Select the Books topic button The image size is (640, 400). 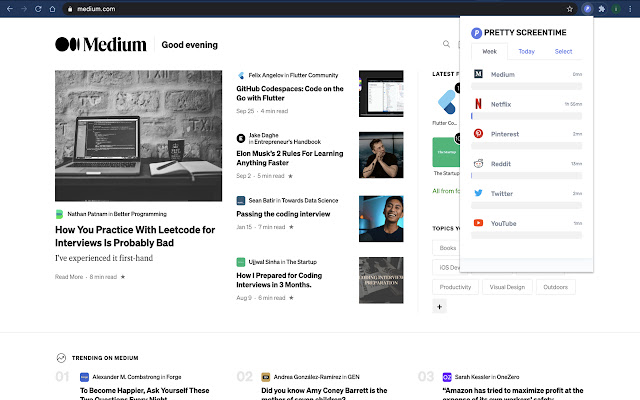(x=446, y=248)
